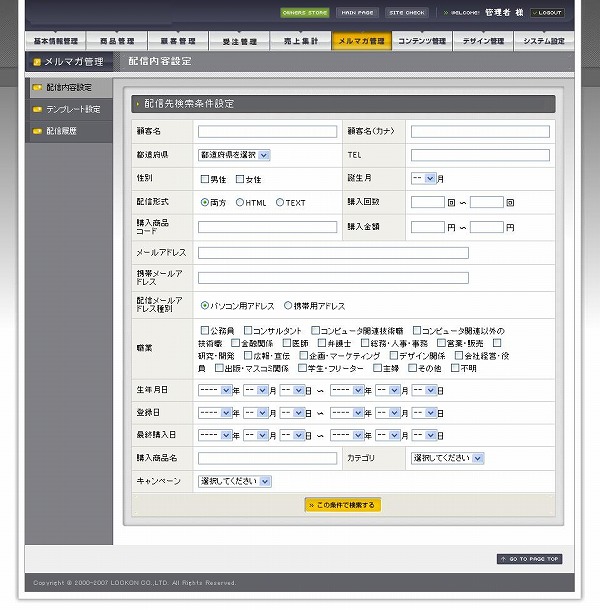The width and height of the screenshot is (600, 610).
Task: Open the 売上集計 tab
Action: (300, 41)
